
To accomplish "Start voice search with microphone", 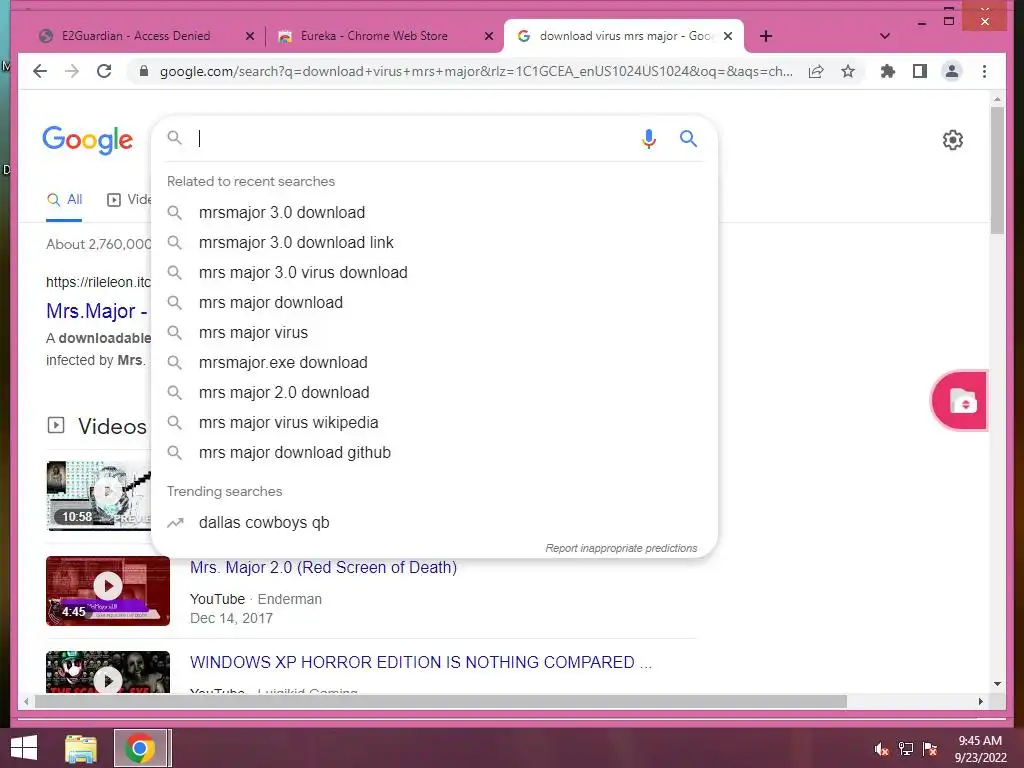I will (x=648, y=138).
